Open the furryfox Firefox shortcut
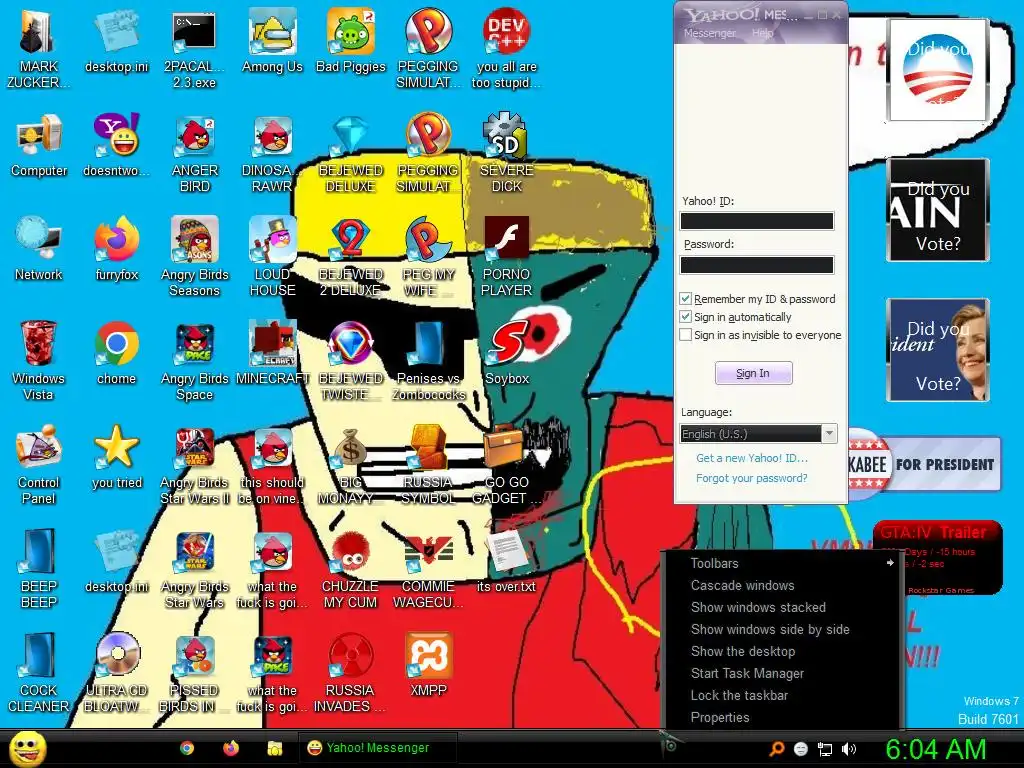Viewport: 1024px width, 768px height. (x=116, y=249)
